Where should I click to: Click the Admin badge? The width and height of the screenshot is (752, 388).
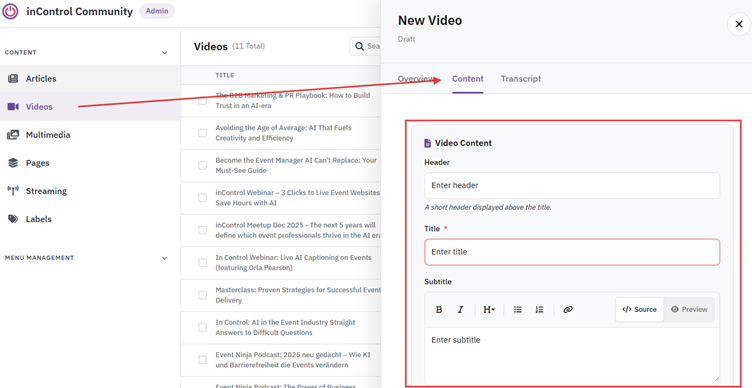click(157, 11)
